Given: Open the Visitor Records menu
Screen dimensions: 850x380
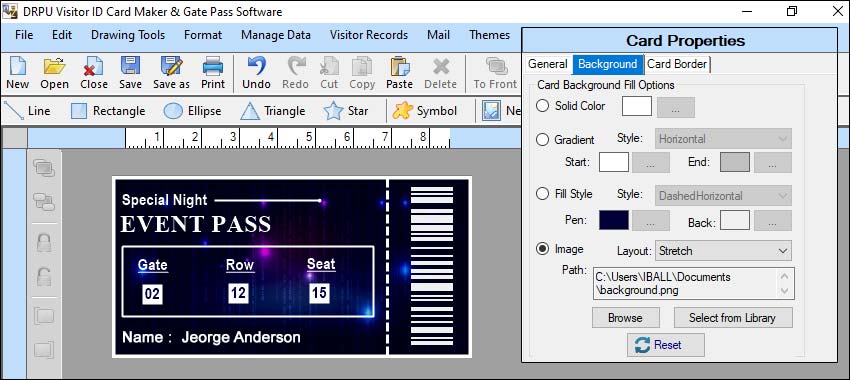Looking at the screenshot, I should [369, 35].
